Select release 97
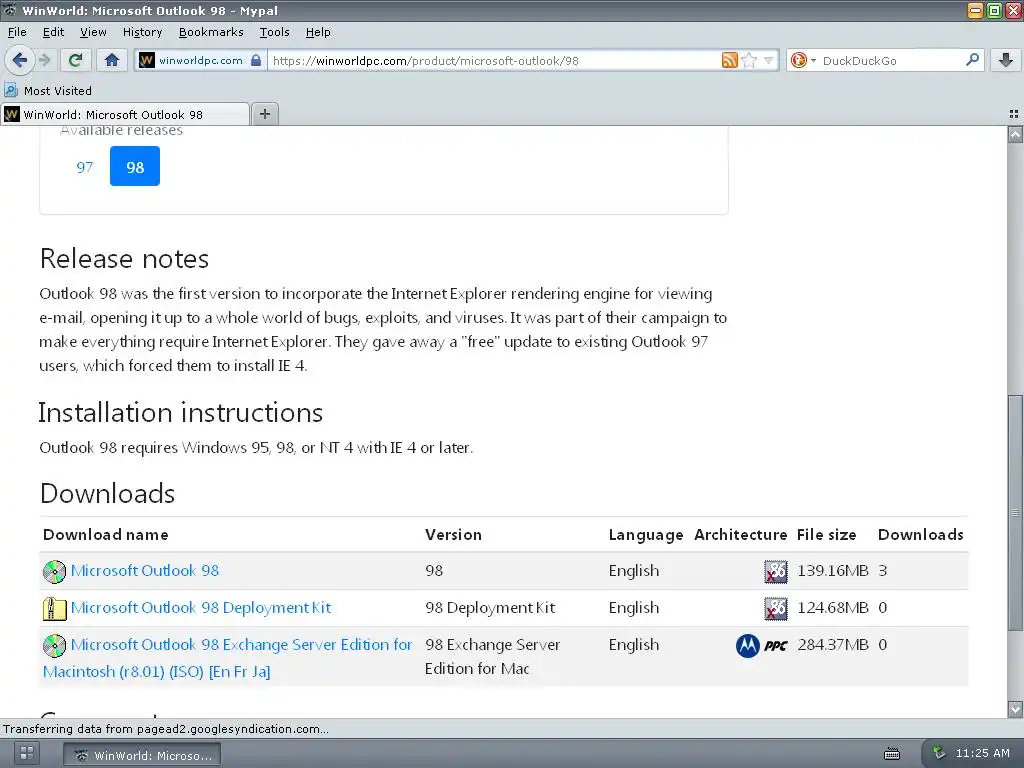Viewport: 1024px width, 768px height. (x=84, y=167)
